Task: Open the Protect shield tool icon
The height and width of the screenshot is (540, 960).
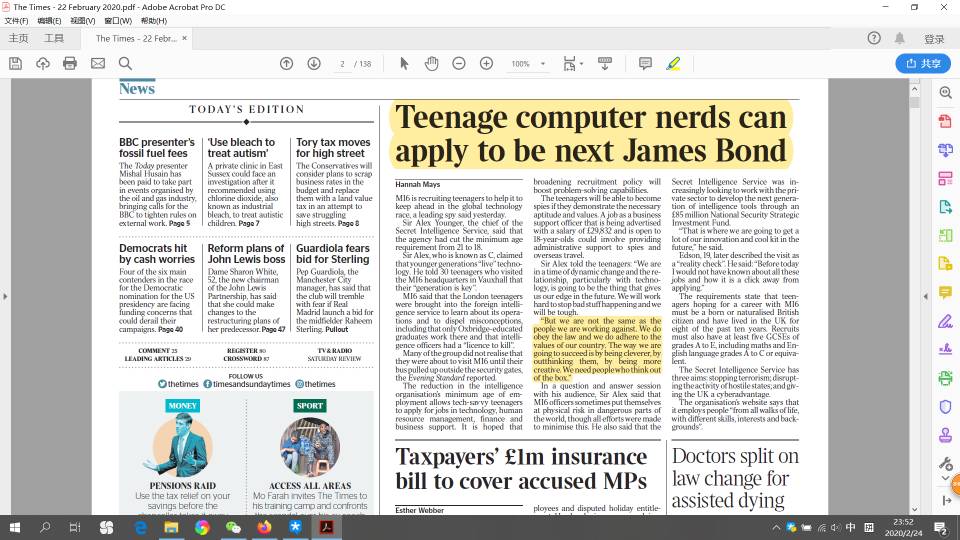Action: tap(945, 407)
